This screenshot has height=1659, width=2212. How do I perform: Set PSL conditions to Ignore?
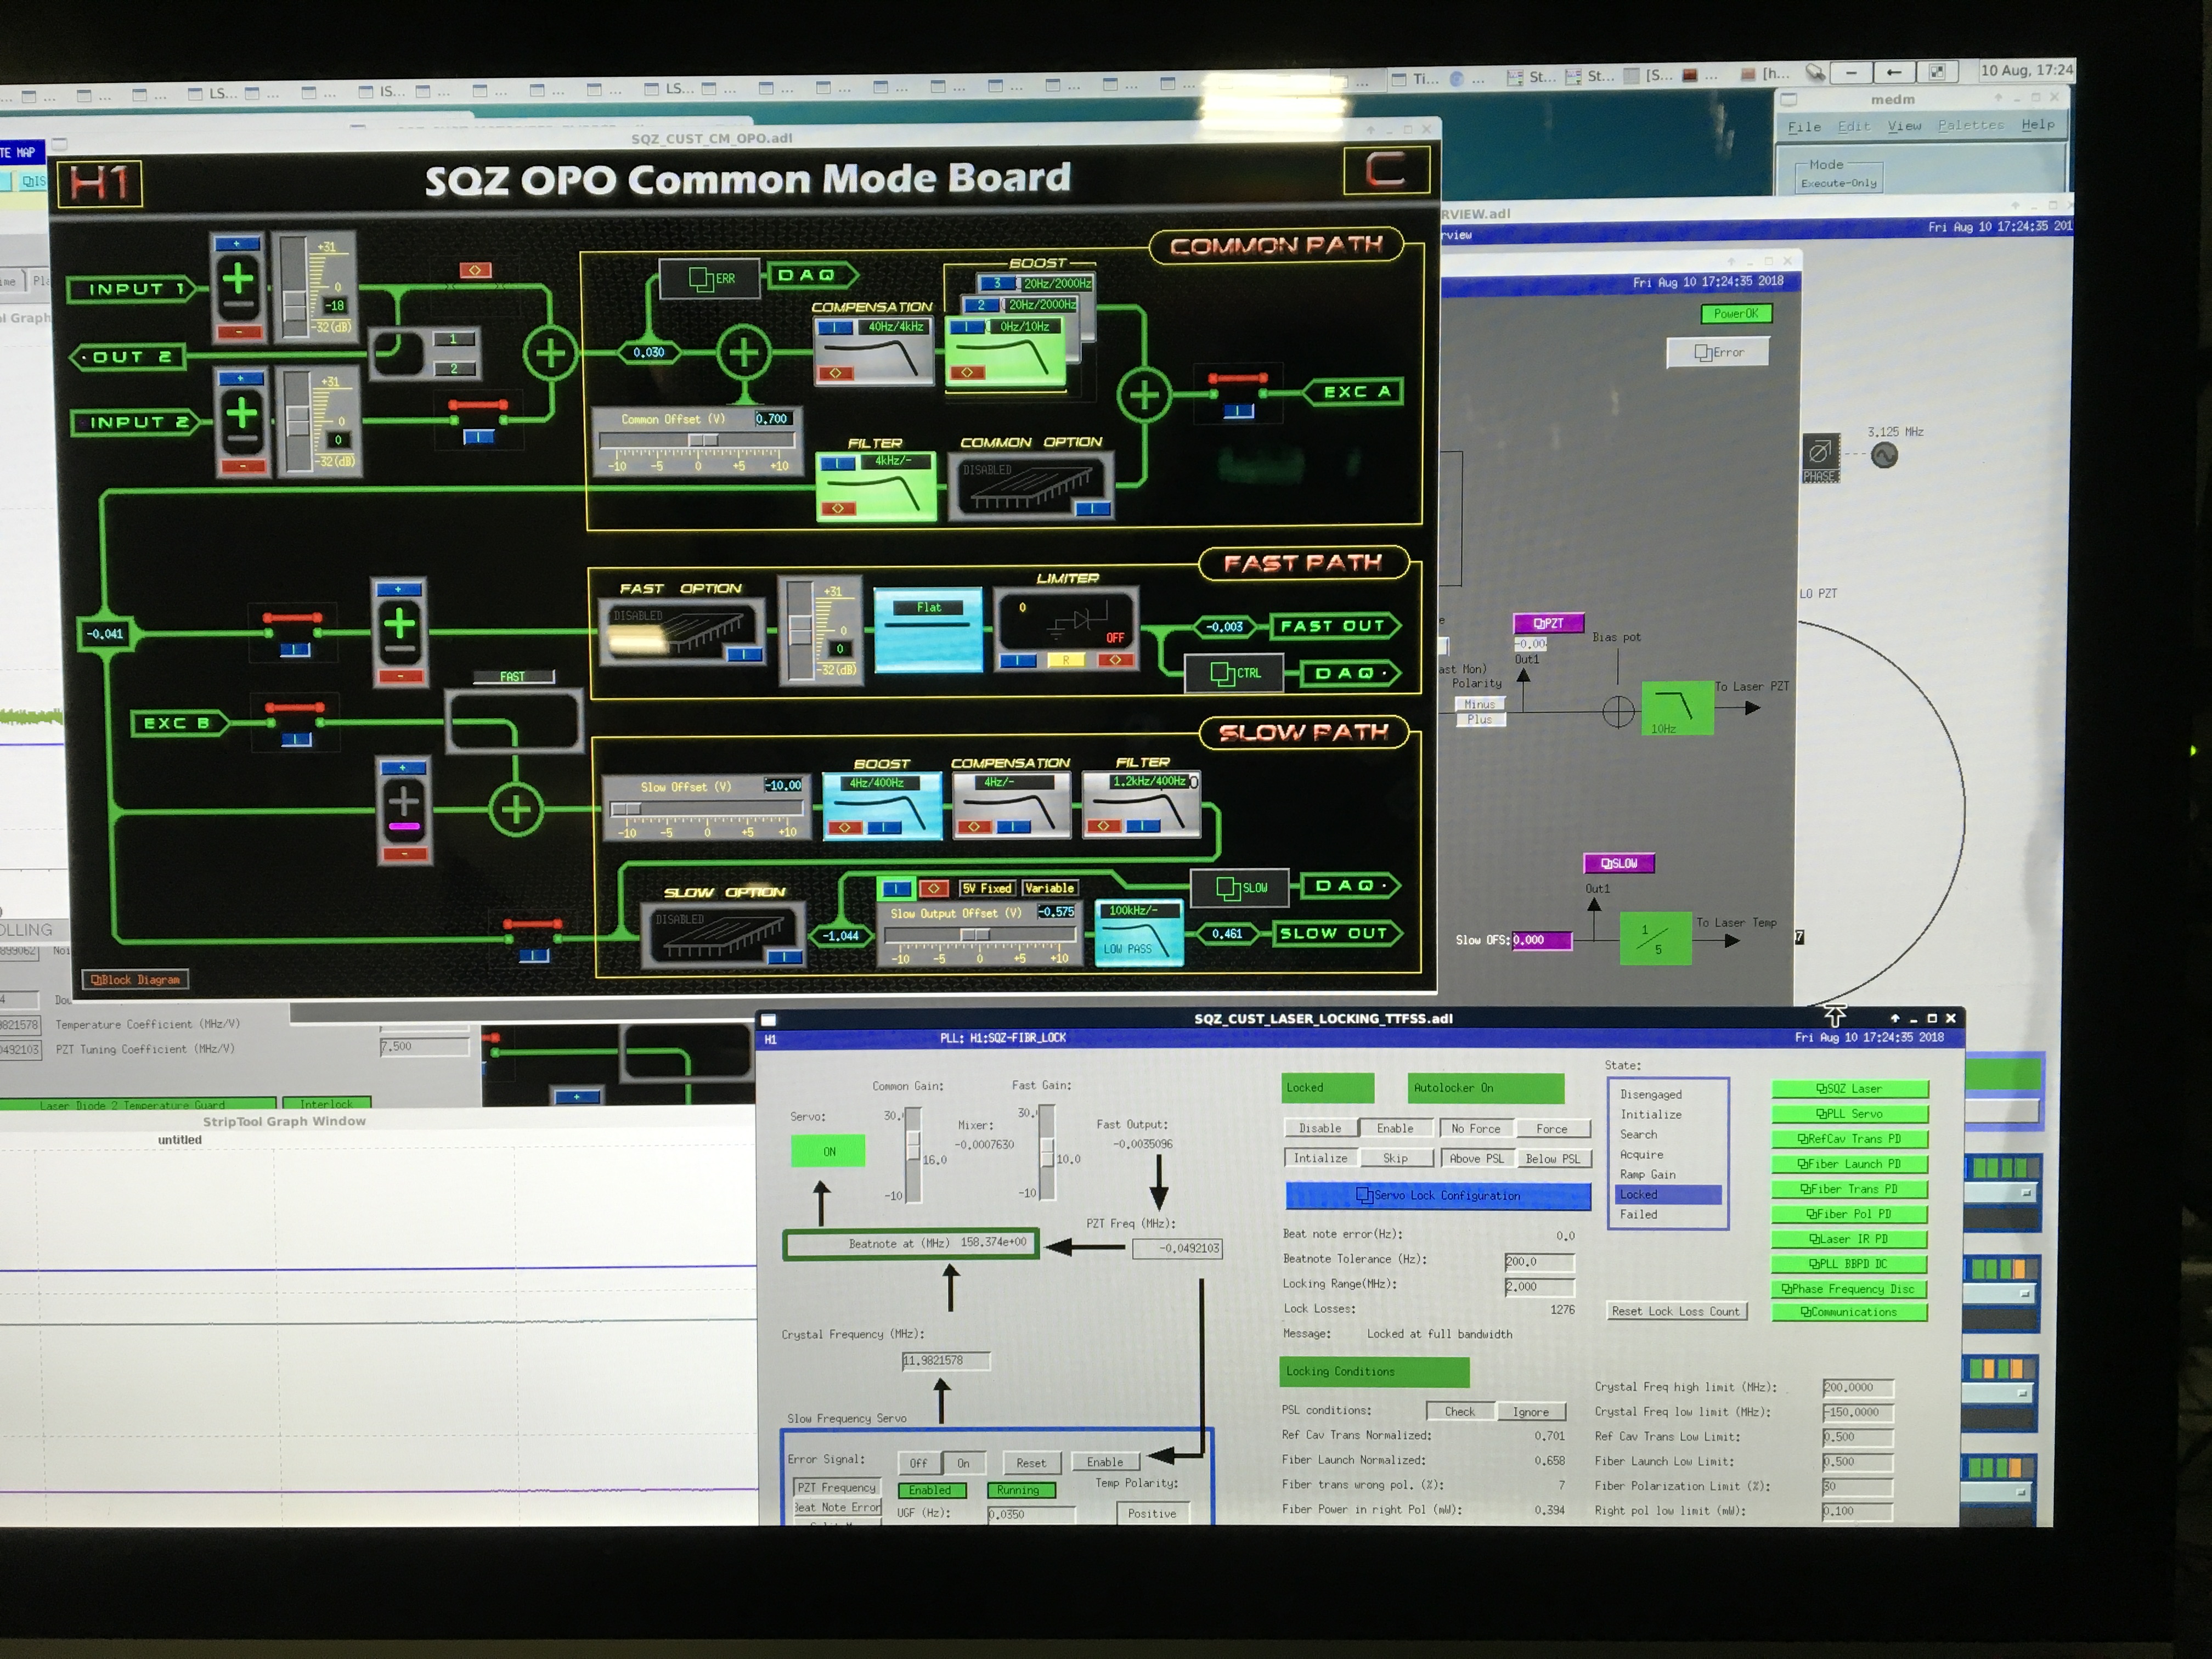(x=1531, y=1411)
